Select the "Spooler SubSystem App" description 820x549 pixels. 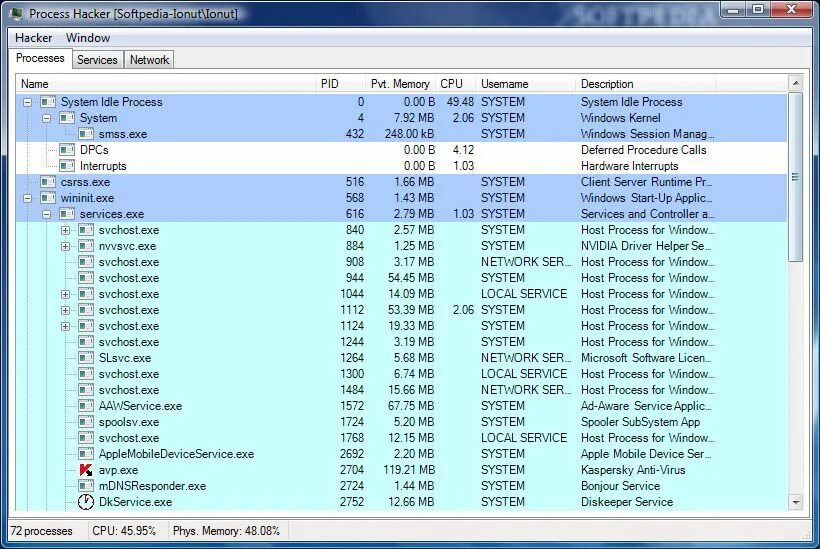(x=640, y=422)
